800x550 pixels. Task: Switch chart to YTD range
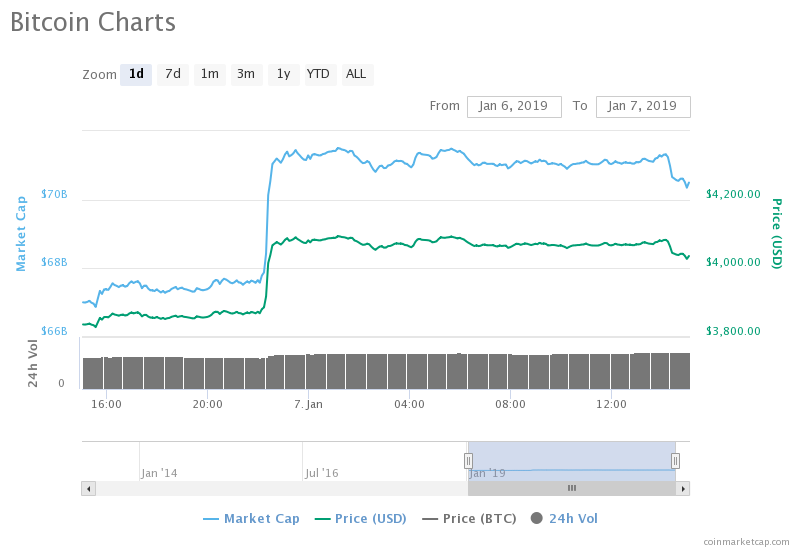(318, 74)
